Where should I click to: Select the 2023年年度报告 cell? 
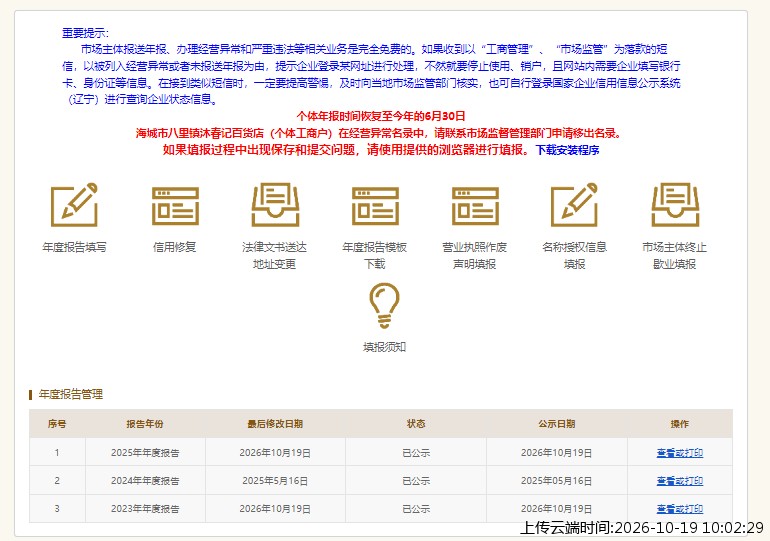pyautogui.click(x=145, y=509)
